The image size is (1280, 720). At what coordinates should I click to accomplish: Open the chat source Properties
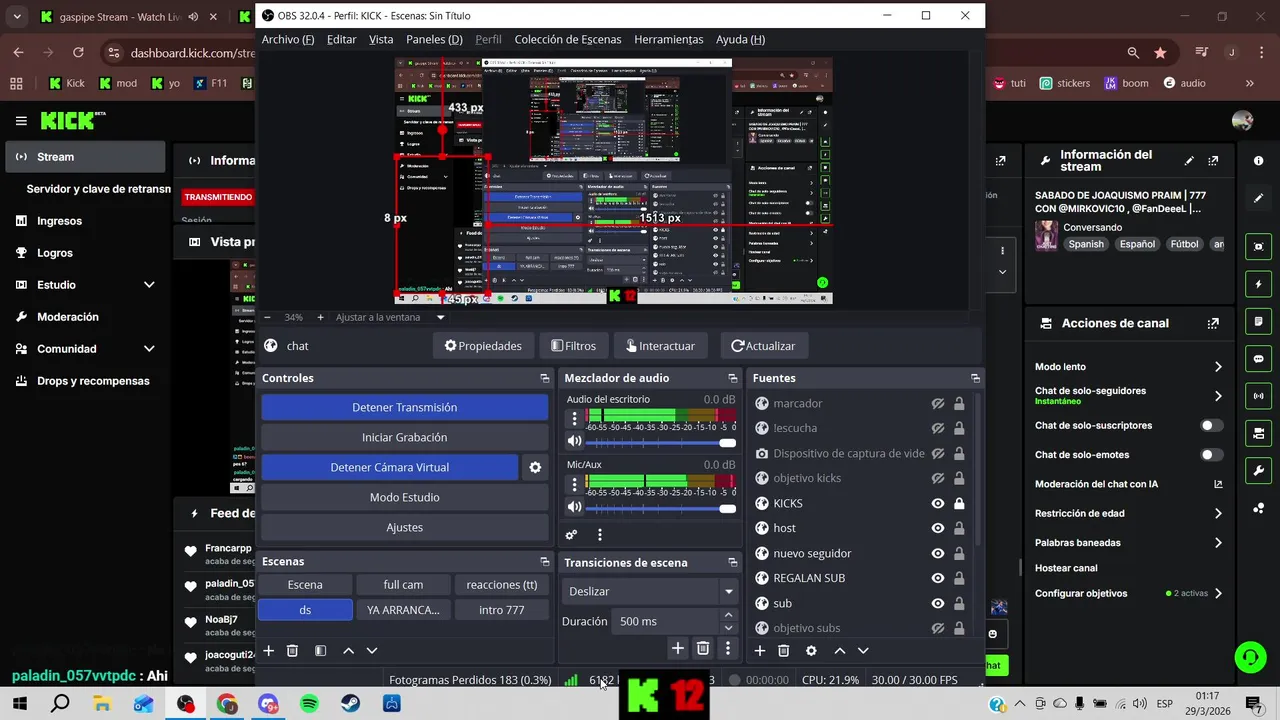click(x=483, y=346)
